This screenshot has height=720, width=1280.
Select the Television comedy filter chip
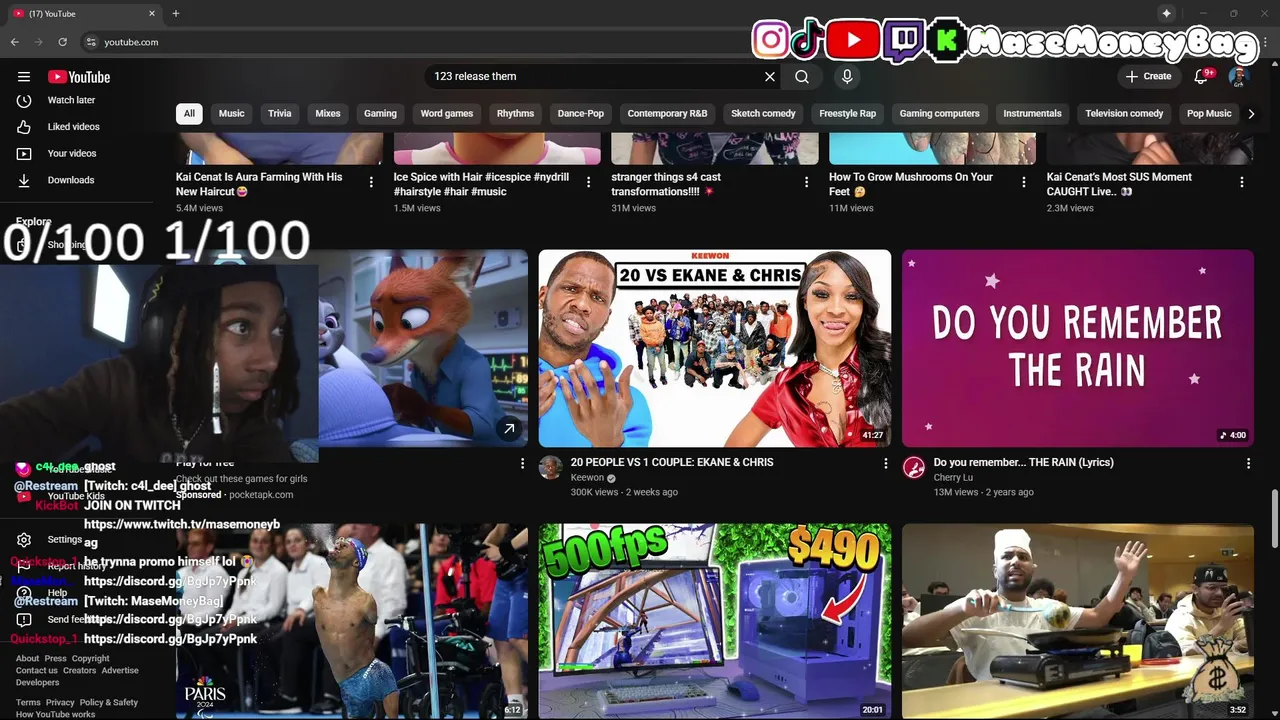(x=1124, y=114)
